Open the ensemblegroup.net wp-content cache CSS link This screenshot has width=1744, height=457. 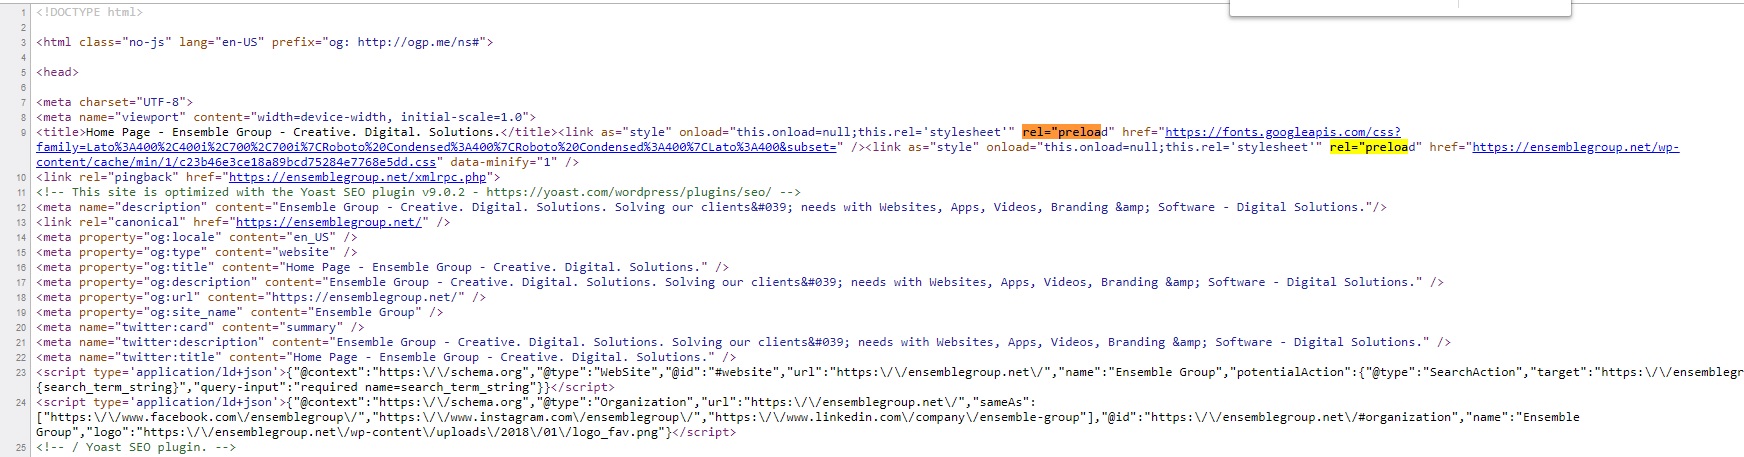point(1575,147)
